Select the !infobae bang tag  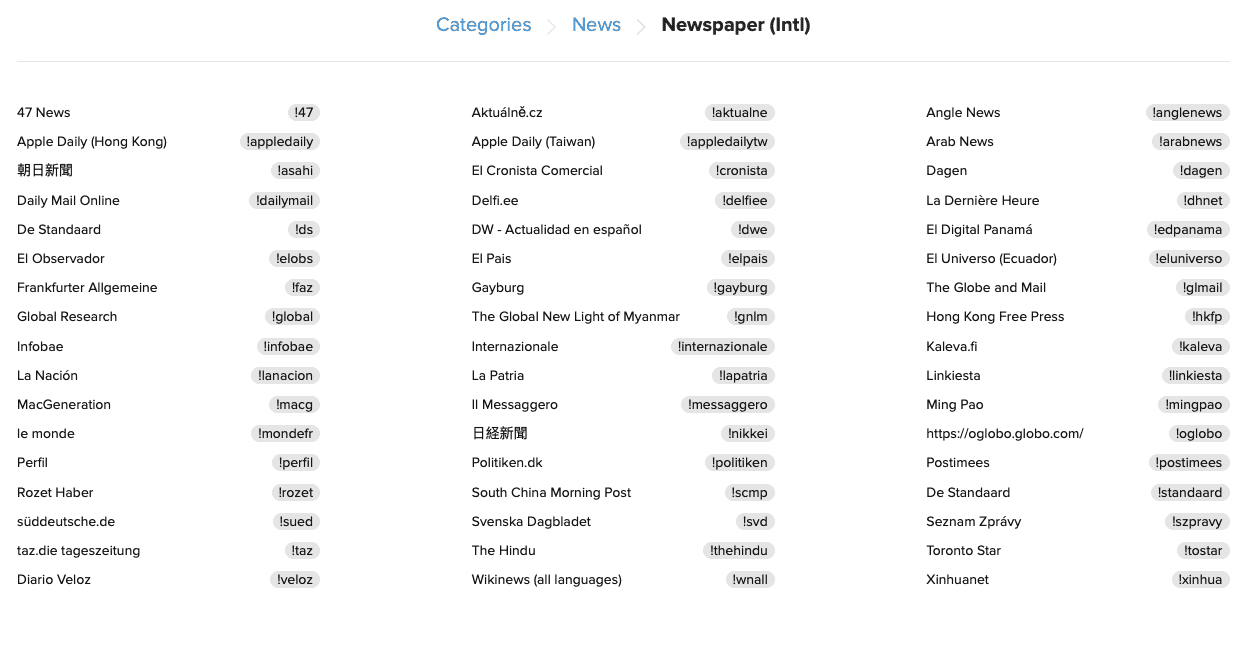288,347
